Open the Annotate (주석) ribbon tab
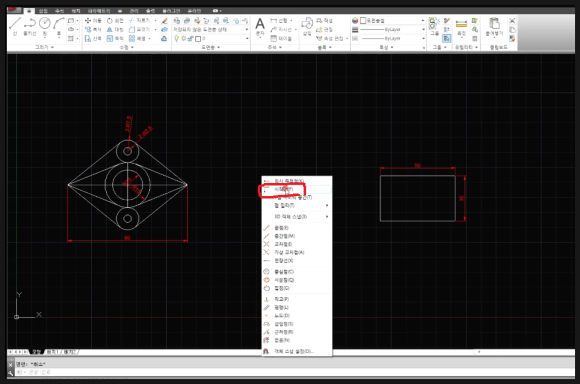Viewport: 580px width, 384px height. (59, 11)
